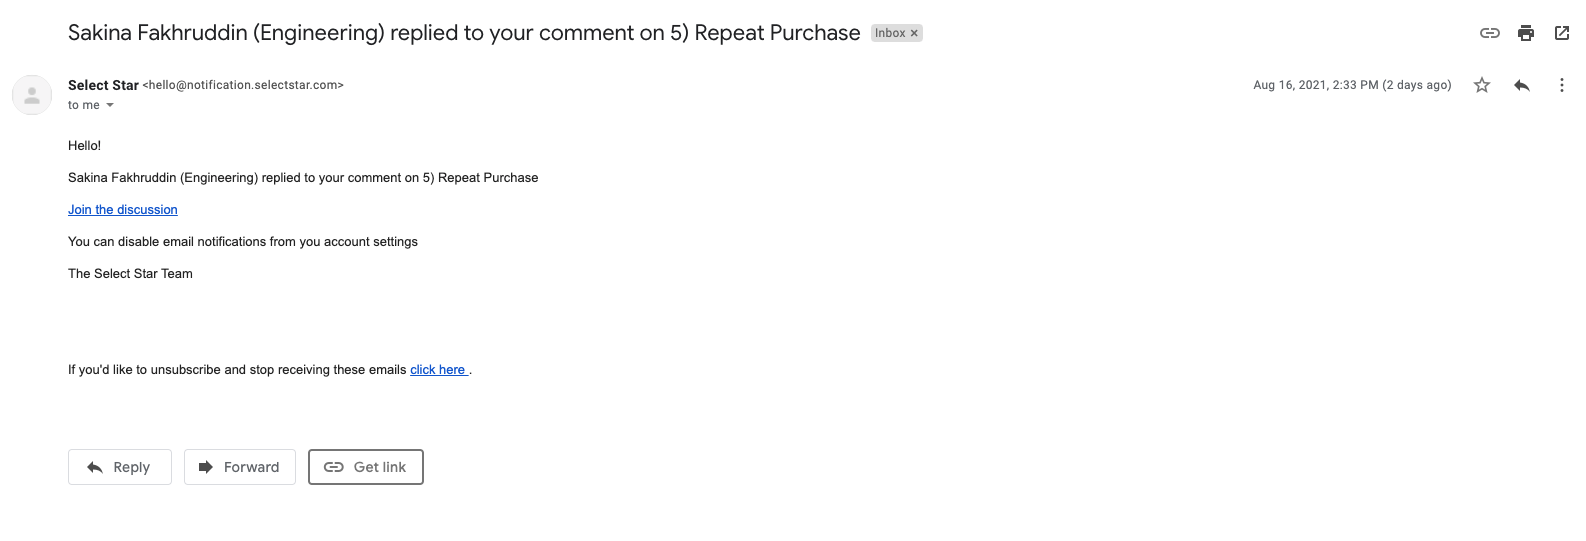Click the Inbox label tag
The width and height of the screenshot is (1586, 541).
[x=889, y=33]
